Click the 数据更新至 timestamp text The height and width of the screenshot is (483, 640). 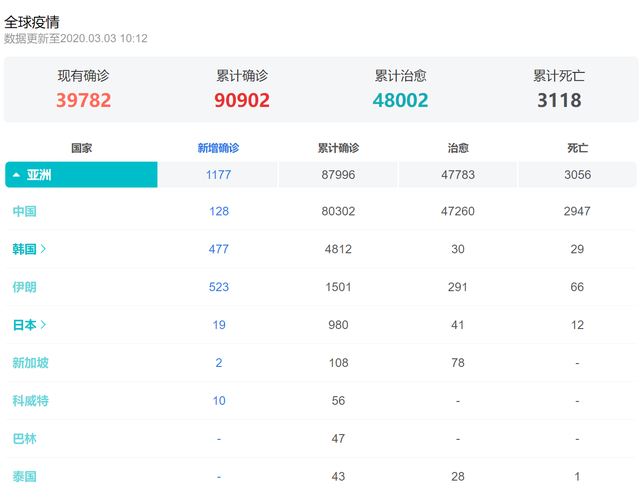pos(76,38)
